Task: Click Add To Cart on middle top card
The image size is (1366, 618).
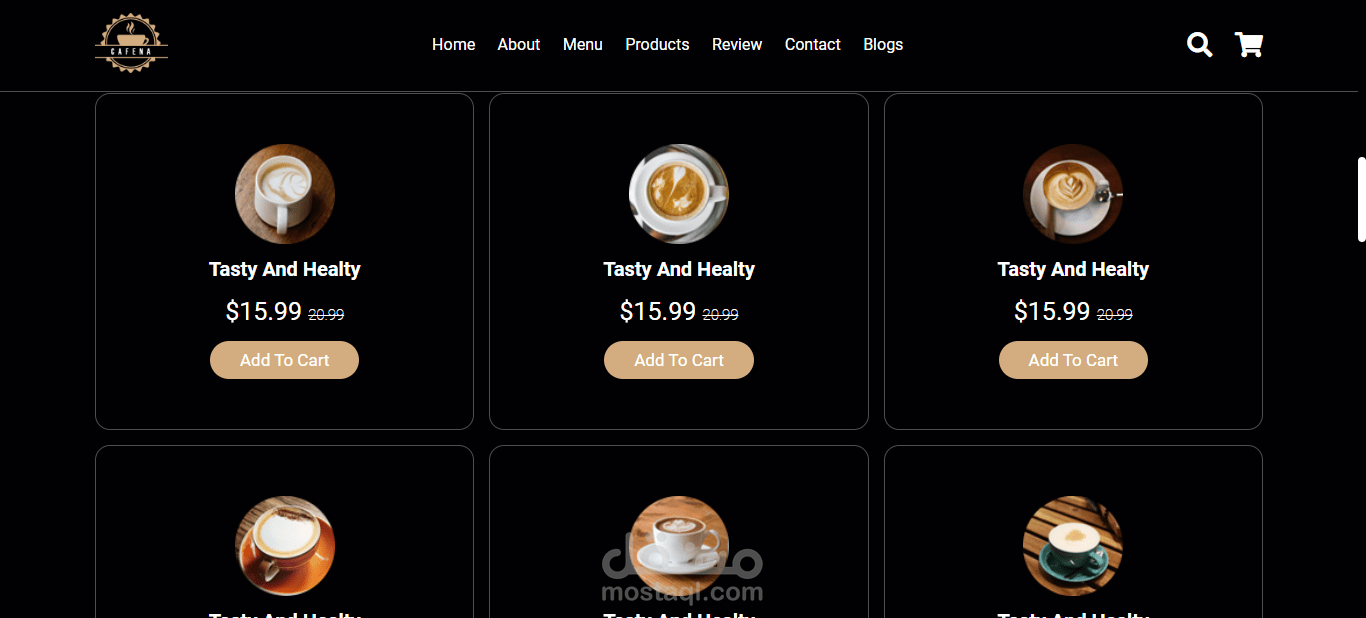Action: pos(679,360)
